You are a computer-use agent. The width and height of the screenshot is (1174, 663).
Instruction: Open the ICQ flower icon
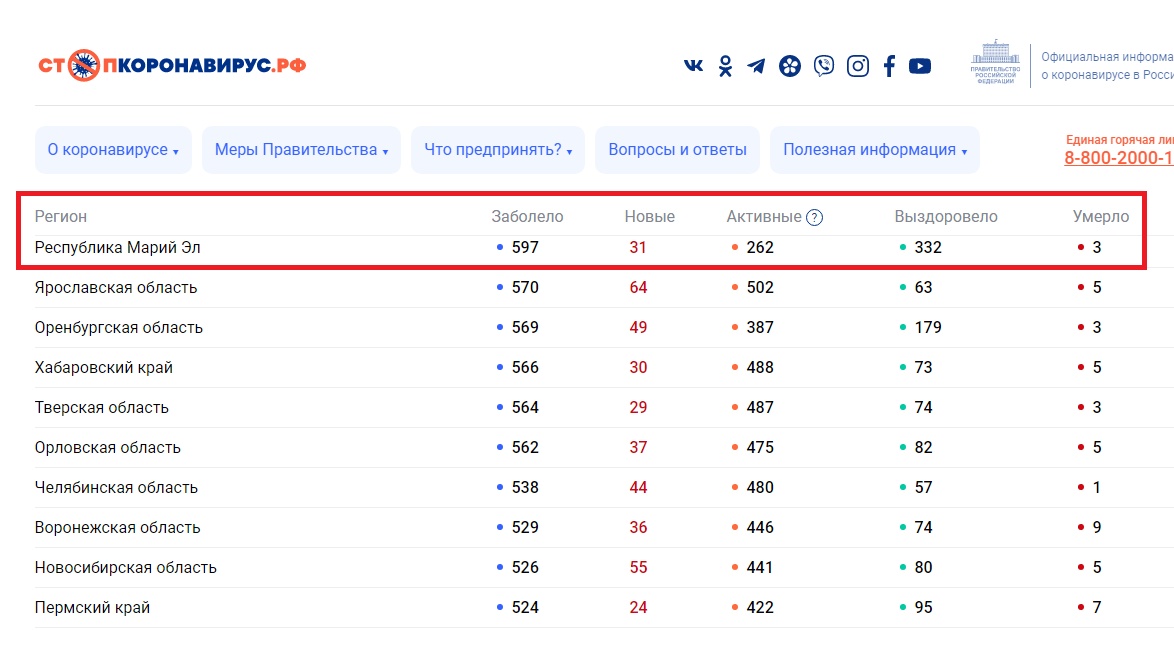[790, 66]
